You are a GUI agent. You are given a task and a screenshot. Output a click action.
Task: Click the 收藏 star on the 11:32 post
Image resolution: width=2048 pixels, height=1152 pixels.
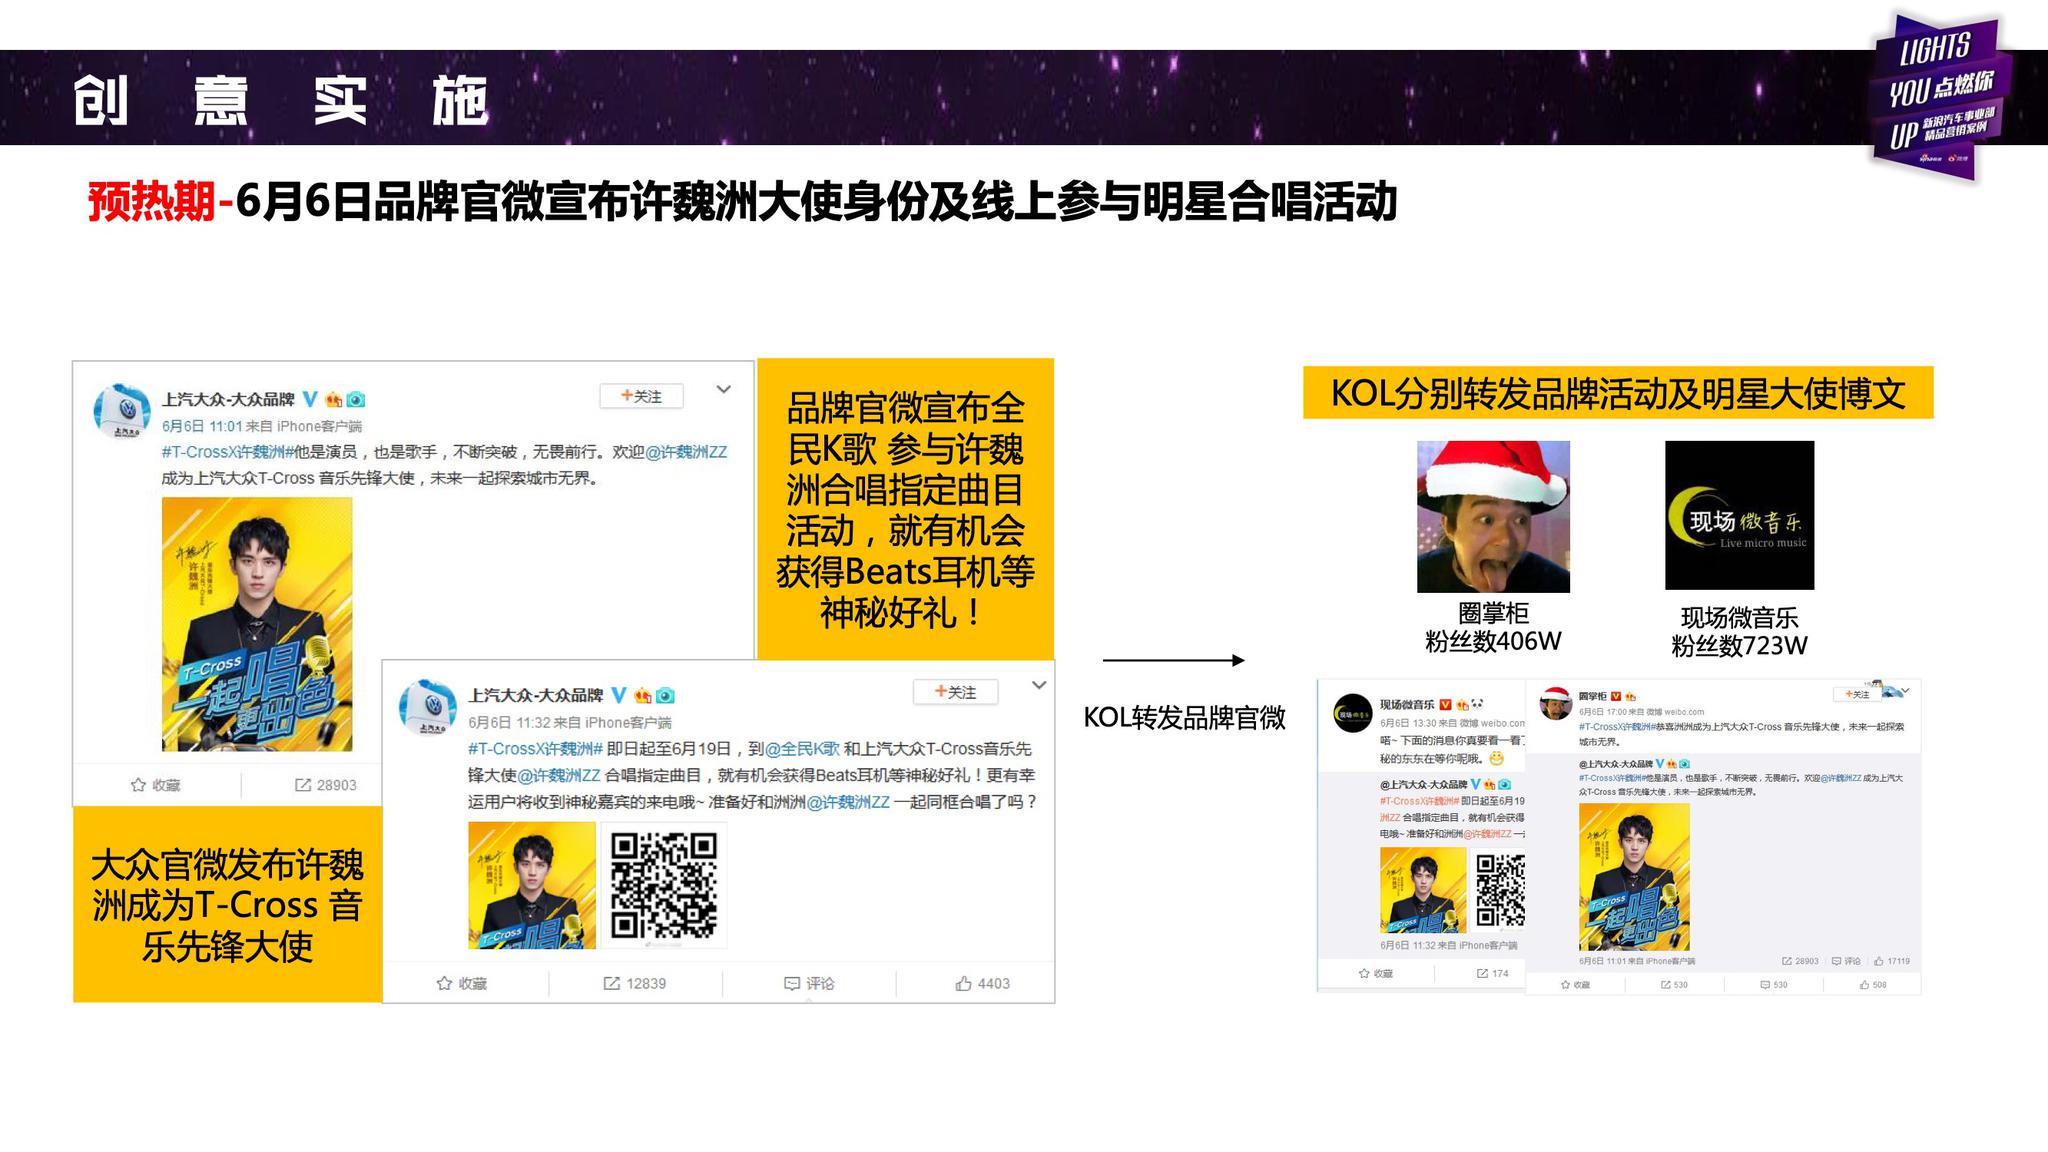coord(445,983)
